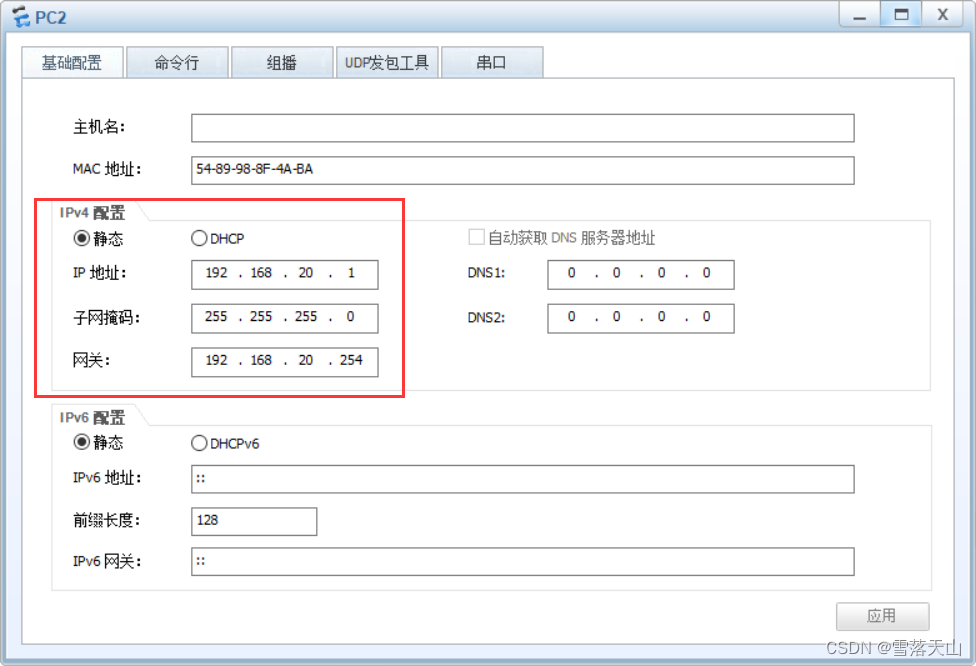Click the 前缀长度 field showing 128
Viewport: 976px width, 666px height.
(254, 521)
